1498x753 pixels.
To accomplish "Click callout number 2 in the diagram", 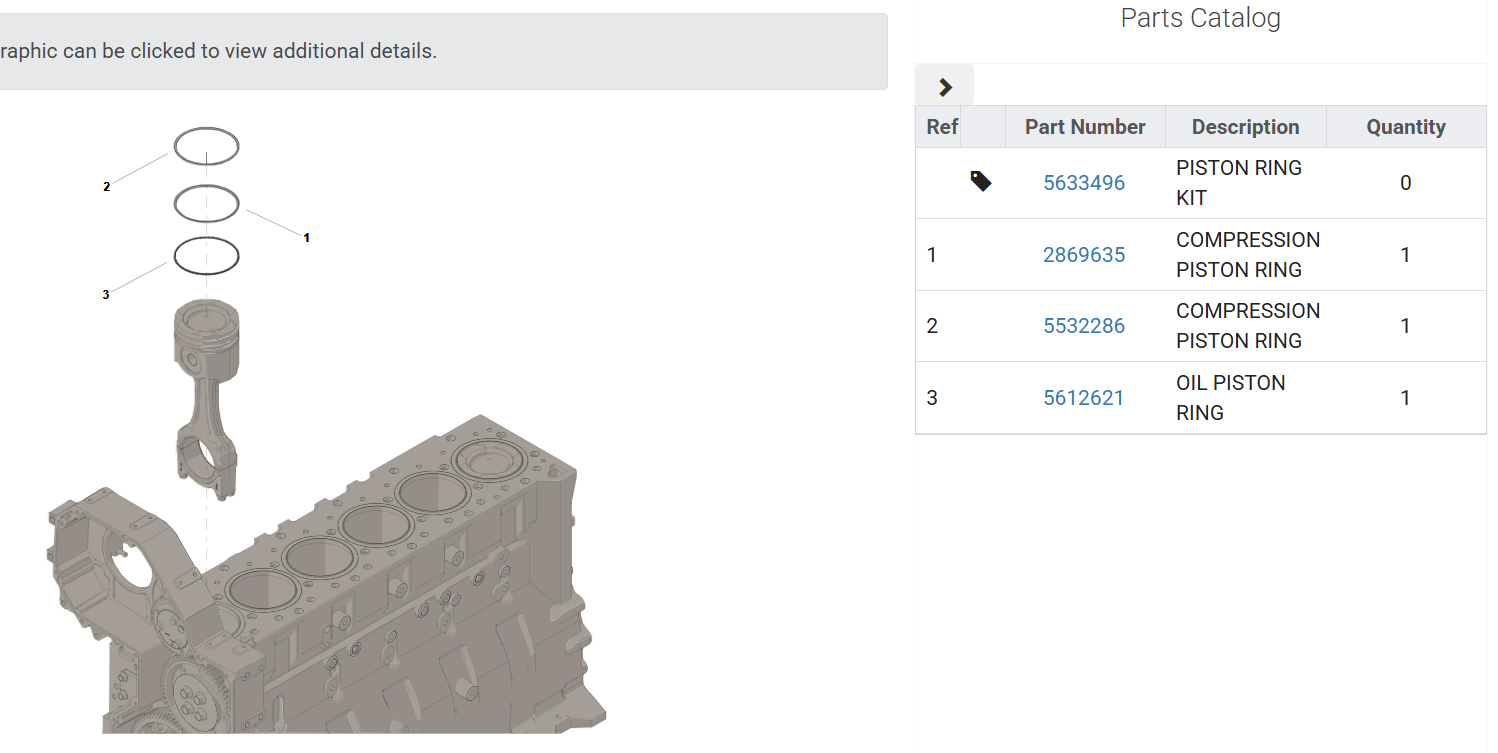I will 106,187.
